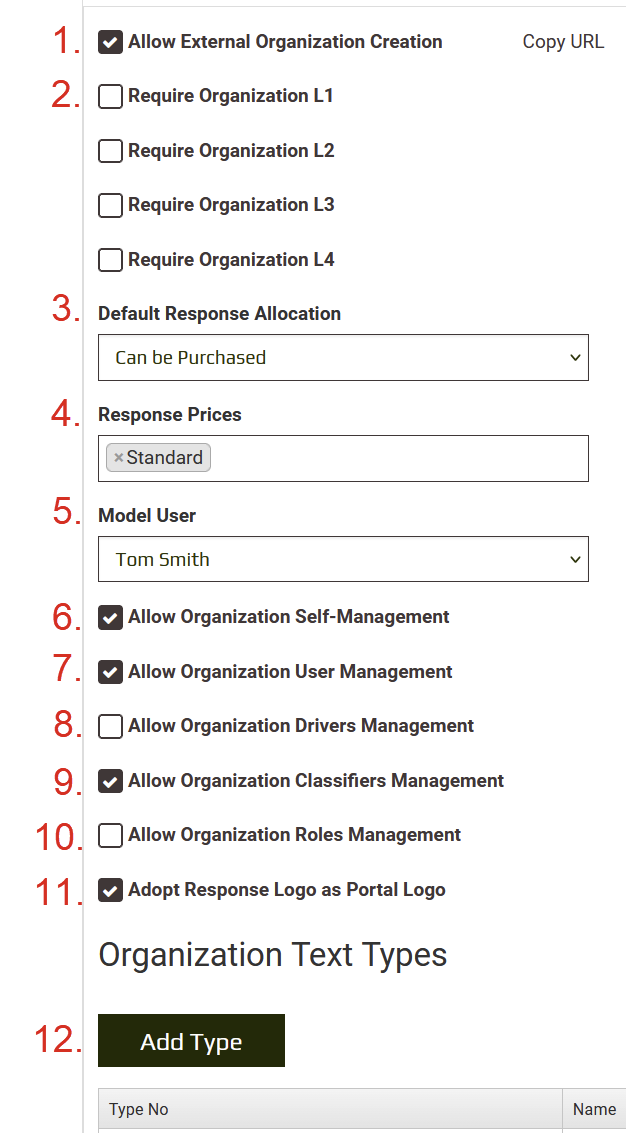This screenshot has width=626, height=1133.
Task: Check Allow Organization Roles Management
Action: pyautogui.click(x=111, y=836)
